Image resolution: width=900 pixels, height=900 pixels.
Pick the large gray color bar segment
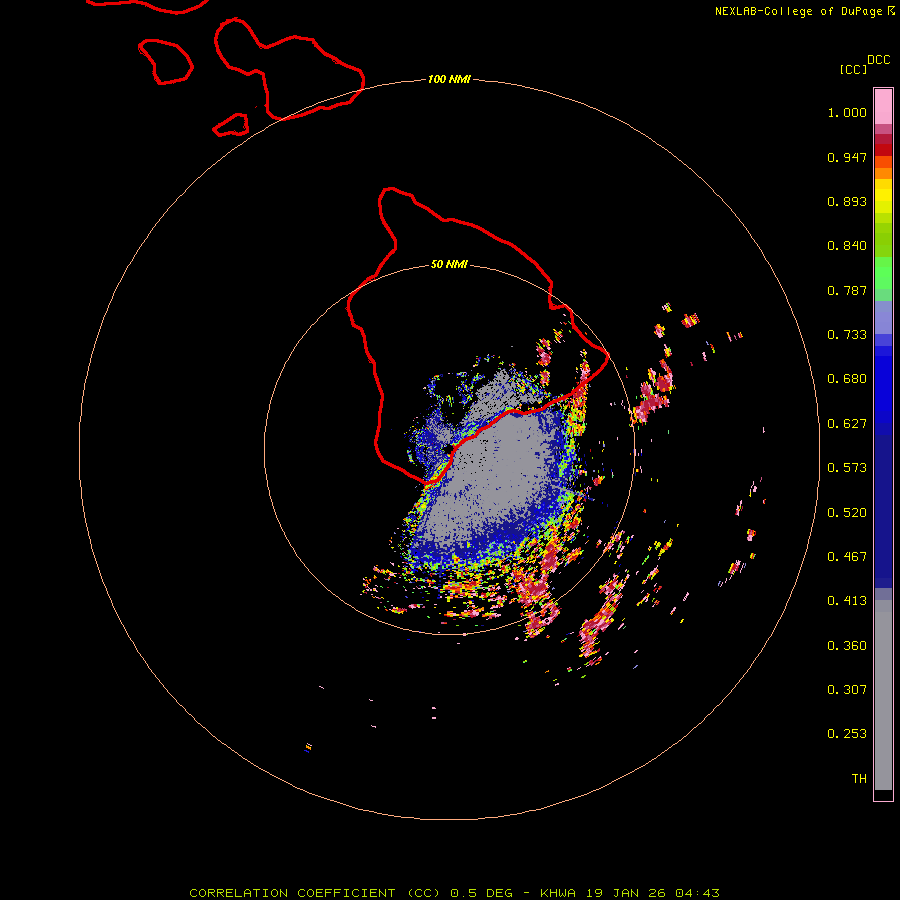pos(883,695)
